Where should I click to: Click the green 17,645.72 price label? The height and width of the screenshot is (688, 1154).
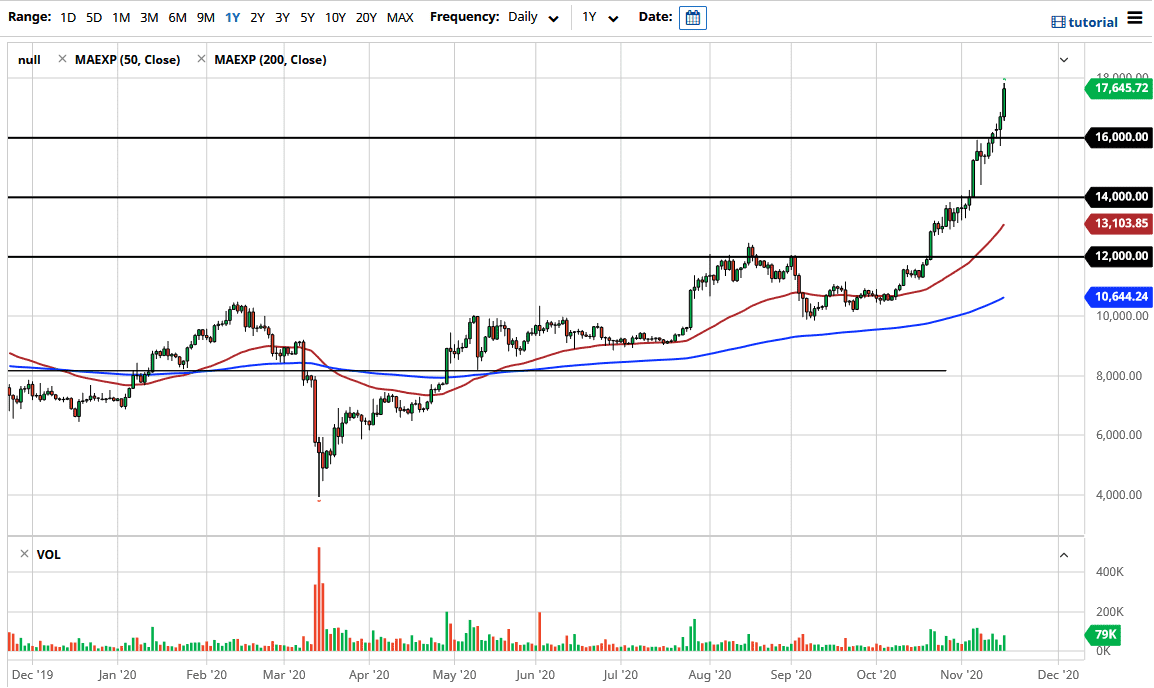coord(1118,88)
